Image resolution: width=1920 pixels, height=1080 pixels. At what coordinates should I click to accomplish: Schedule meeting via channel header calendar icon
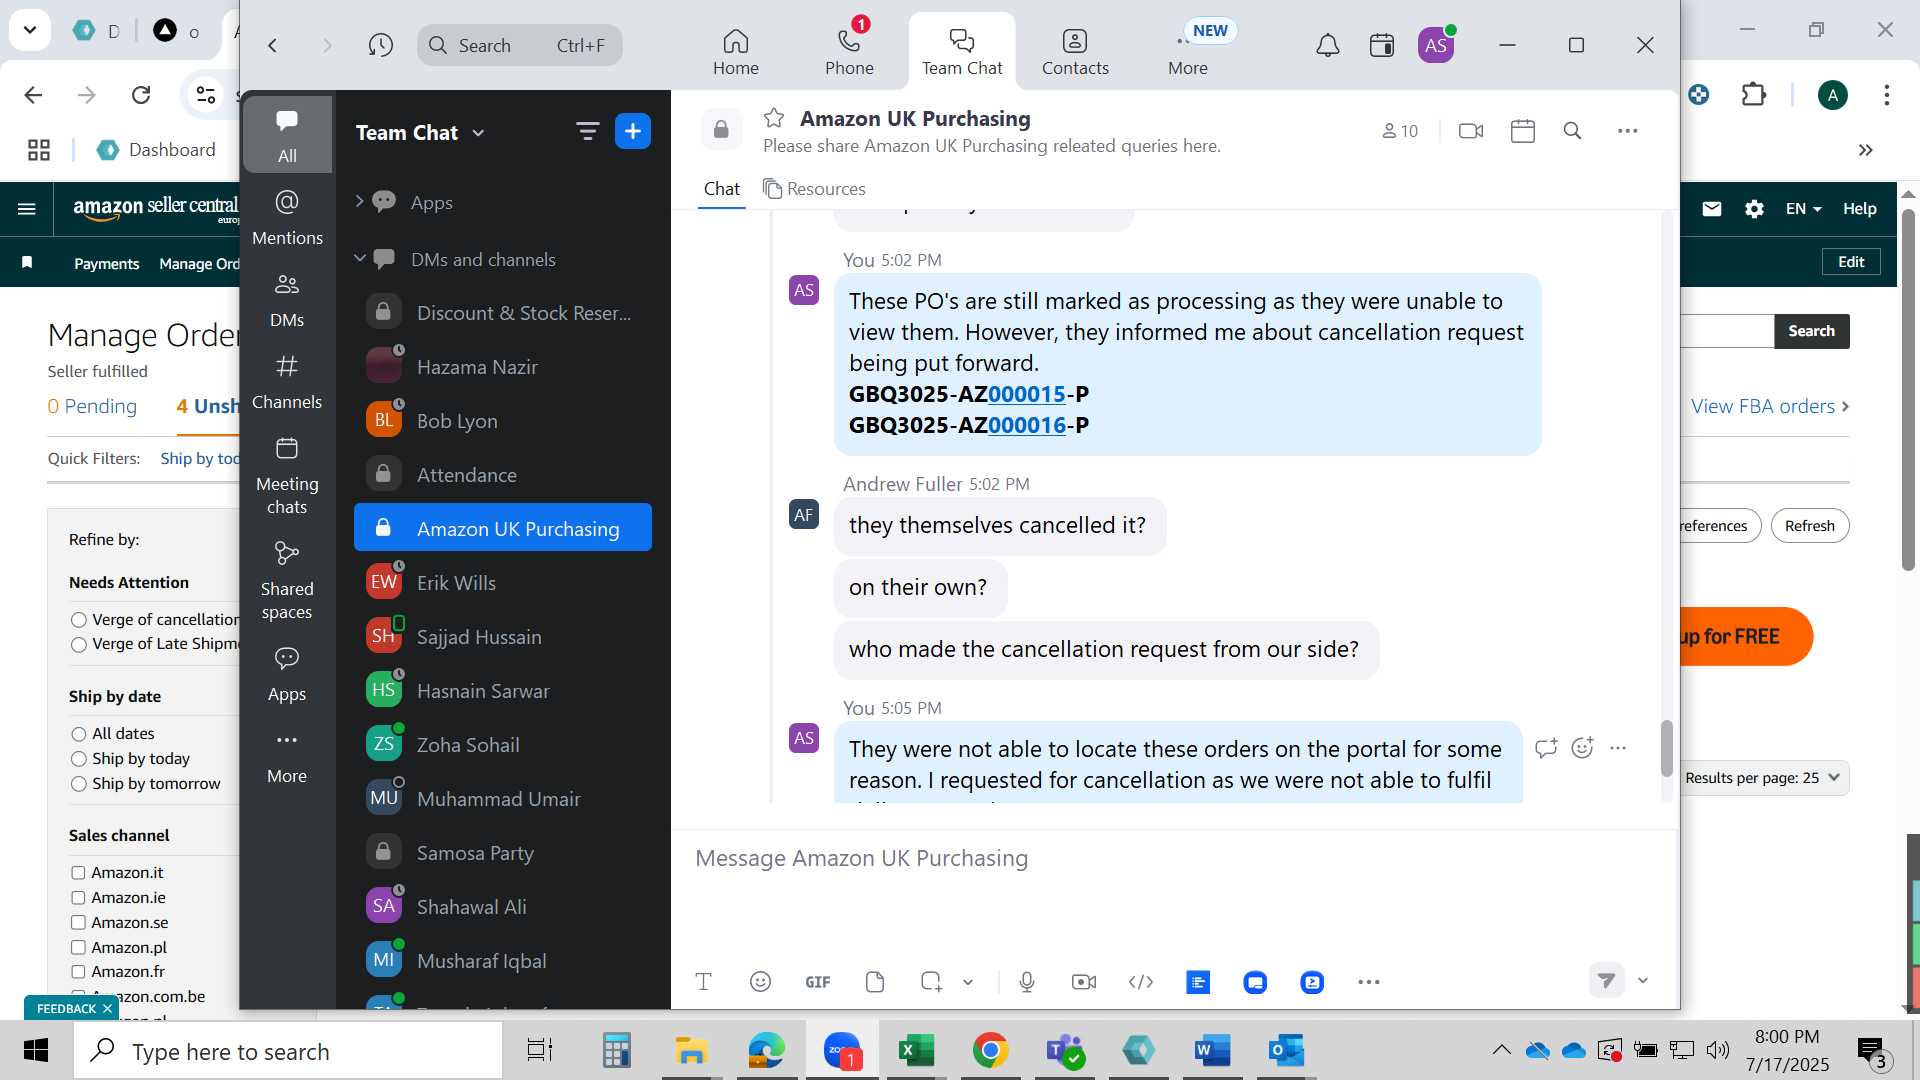tap(1522, 131)
